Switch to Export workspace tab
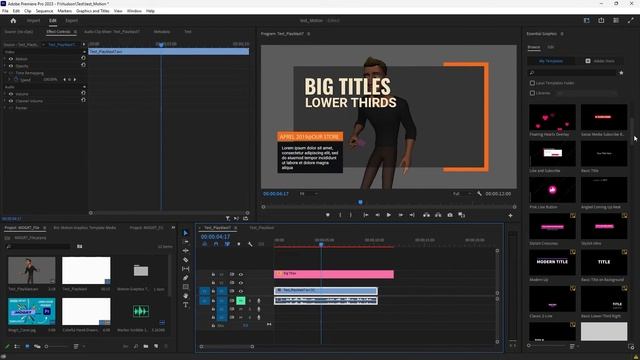Viewport: 640px width, 360px height. click(71, 20)
